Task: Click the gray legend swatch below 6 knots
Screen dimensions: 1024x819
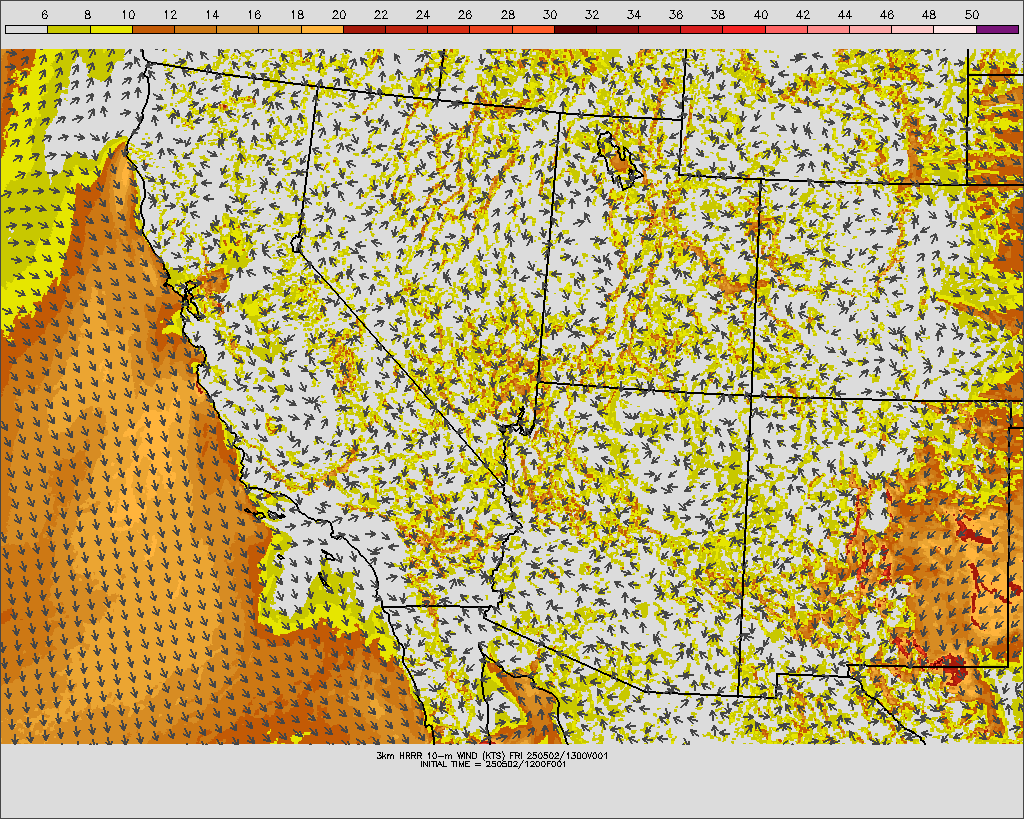Action: click(x=27, y=29)
